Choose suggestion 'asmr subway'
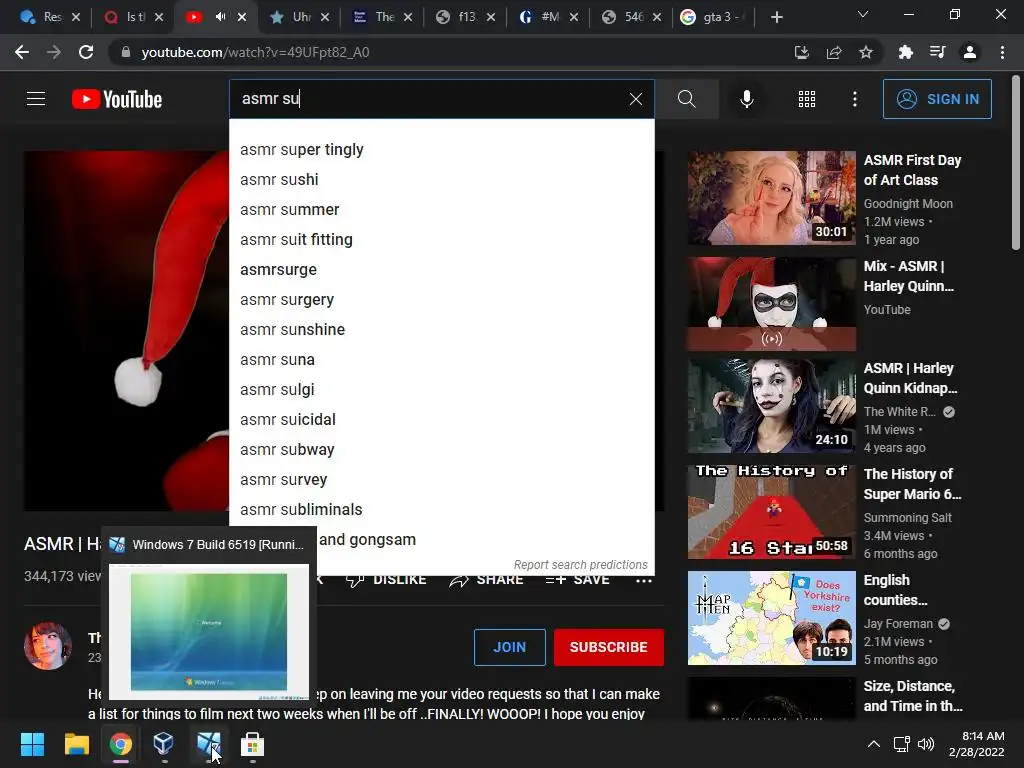 pos(441,450)
